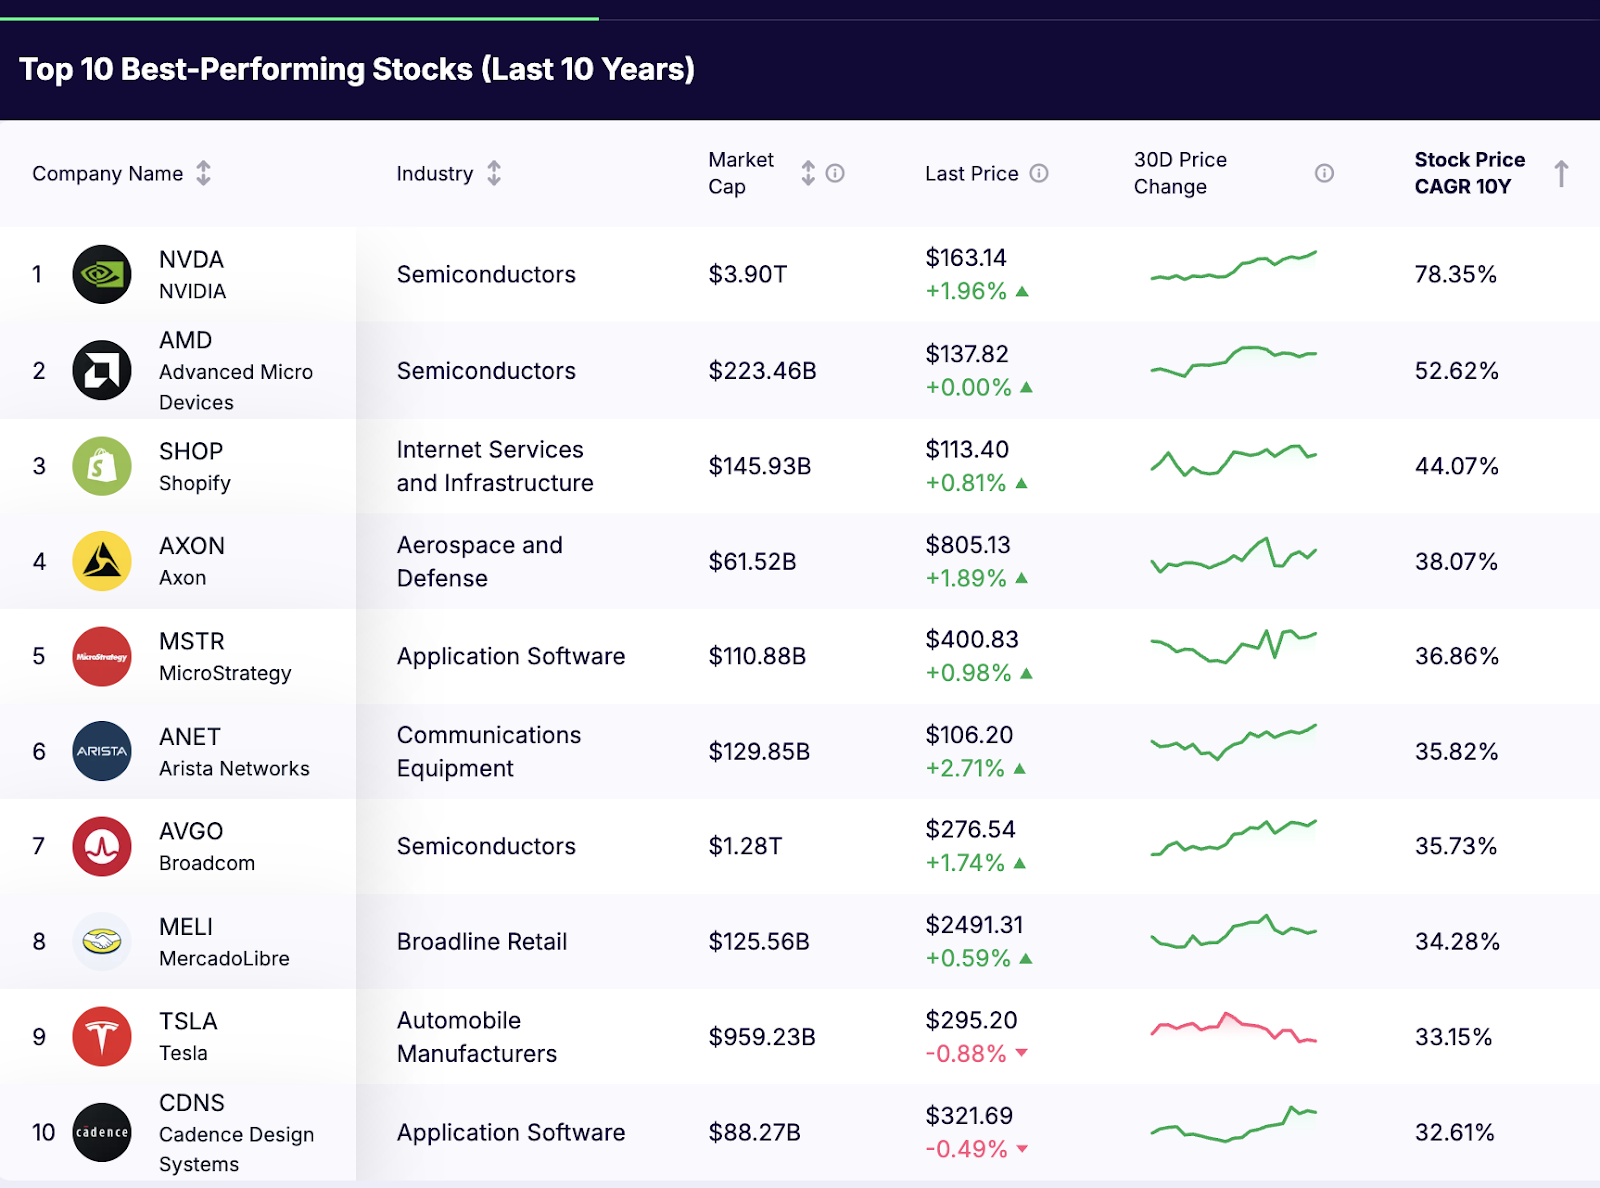1600x1188 pixels.
Task: Click the Last Price column header
Action: [x=971, y=173]
